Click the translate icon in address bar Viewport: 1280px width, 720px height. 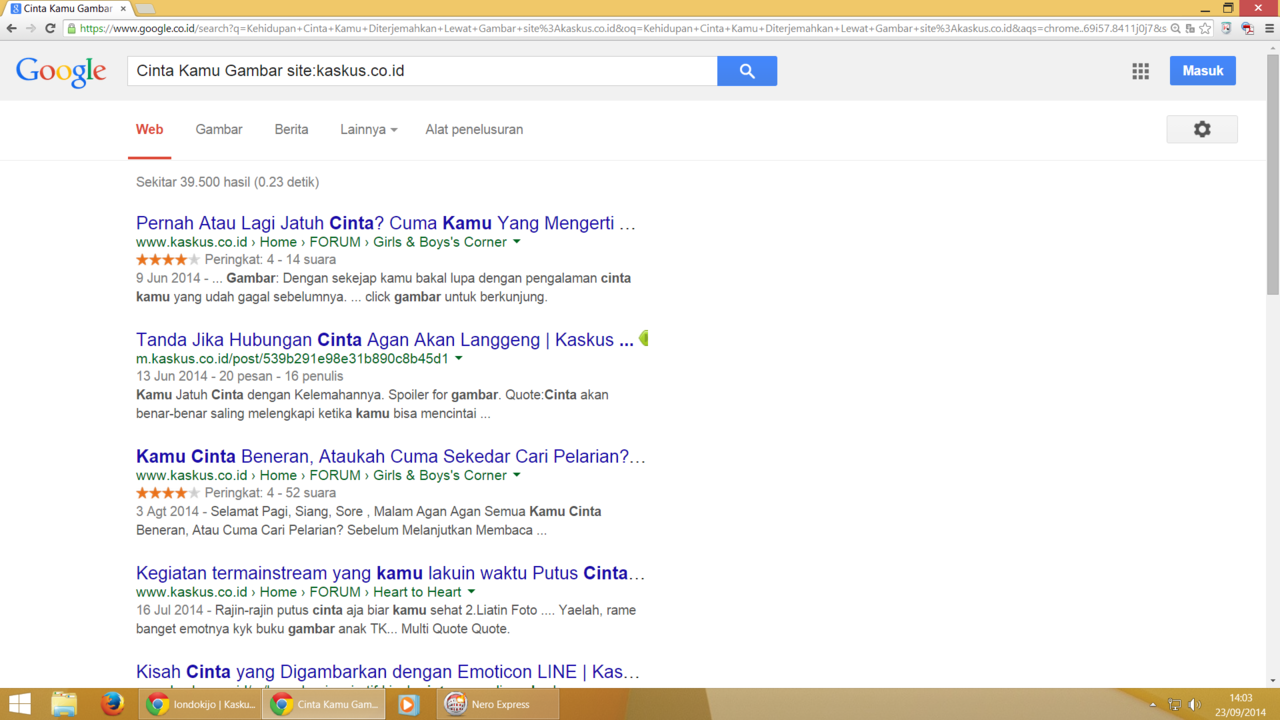coord(1190,28)
